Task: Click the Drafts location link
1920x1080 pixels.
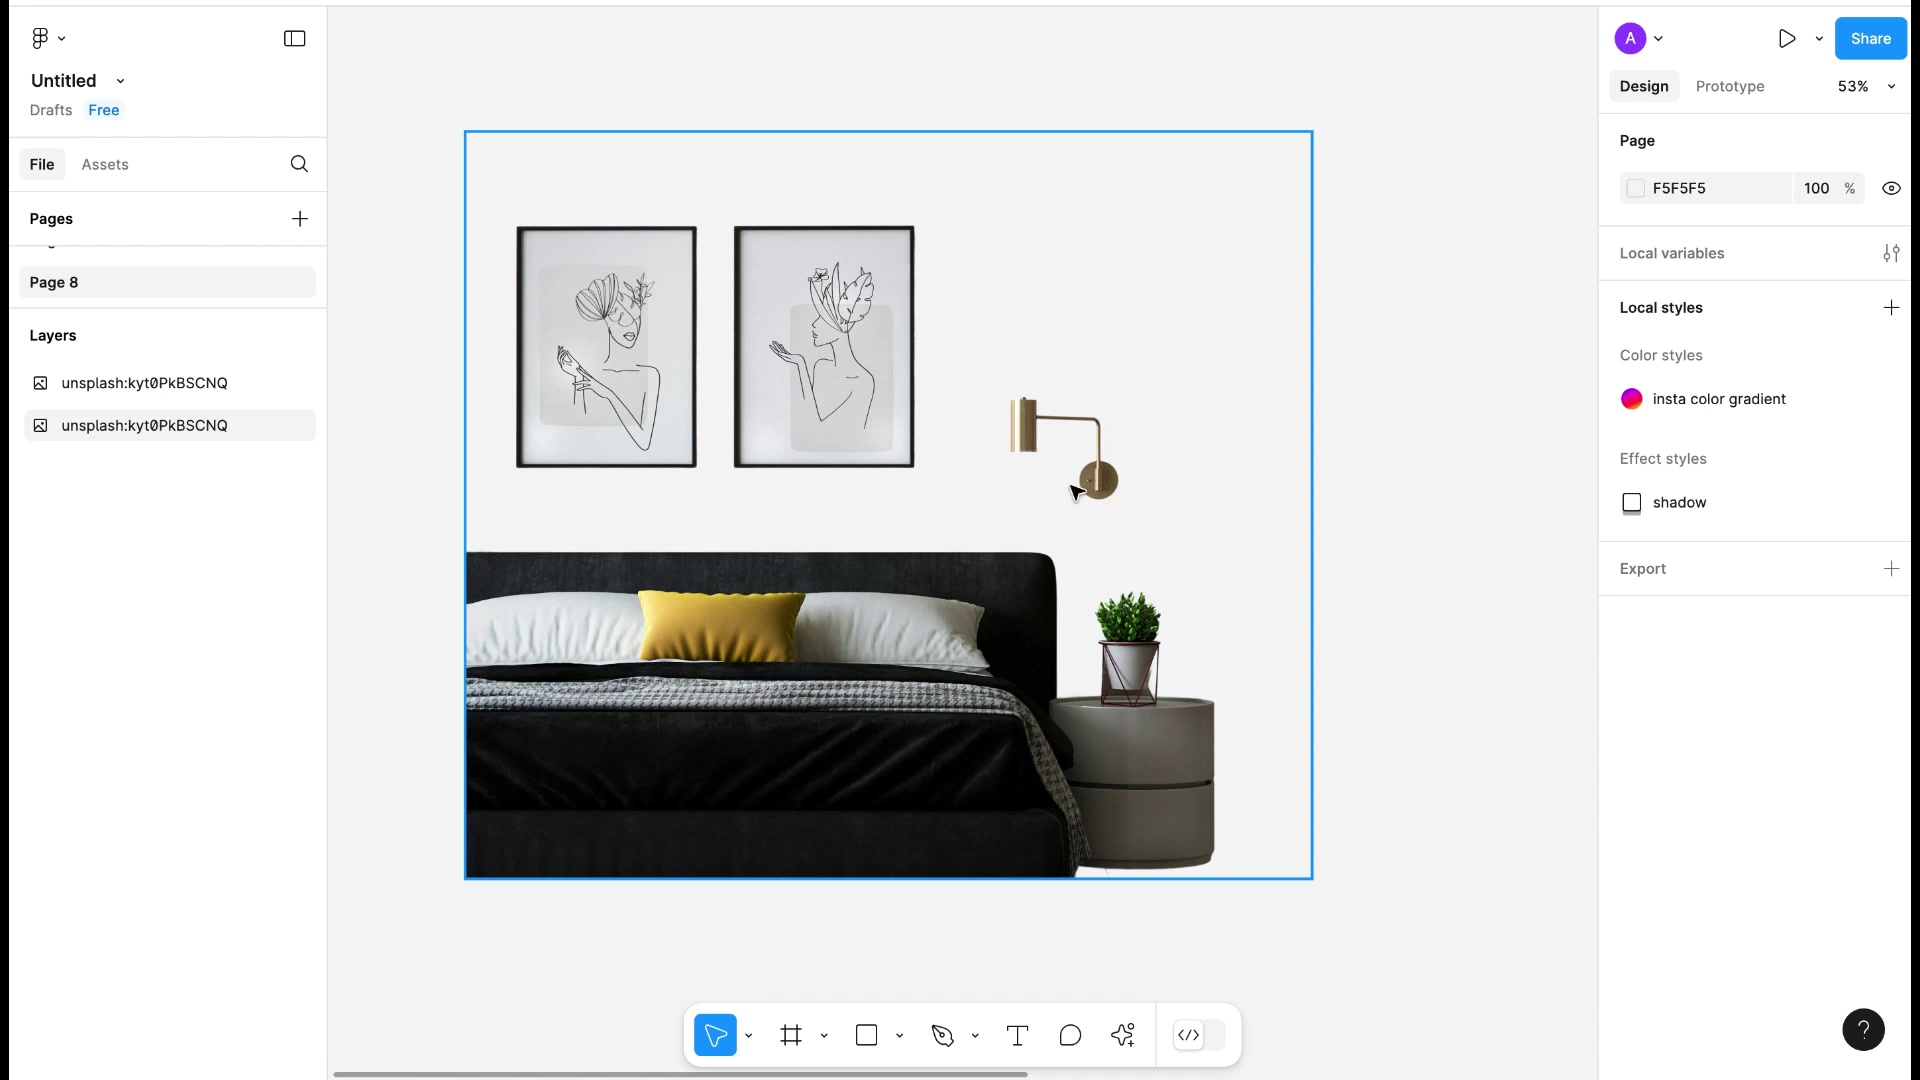Action: click(x=51, y=110)
